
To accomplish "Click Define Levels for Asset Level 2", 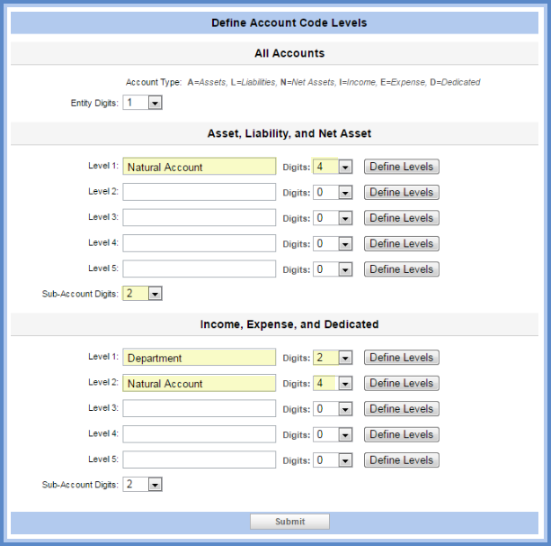I will [402, 192].
